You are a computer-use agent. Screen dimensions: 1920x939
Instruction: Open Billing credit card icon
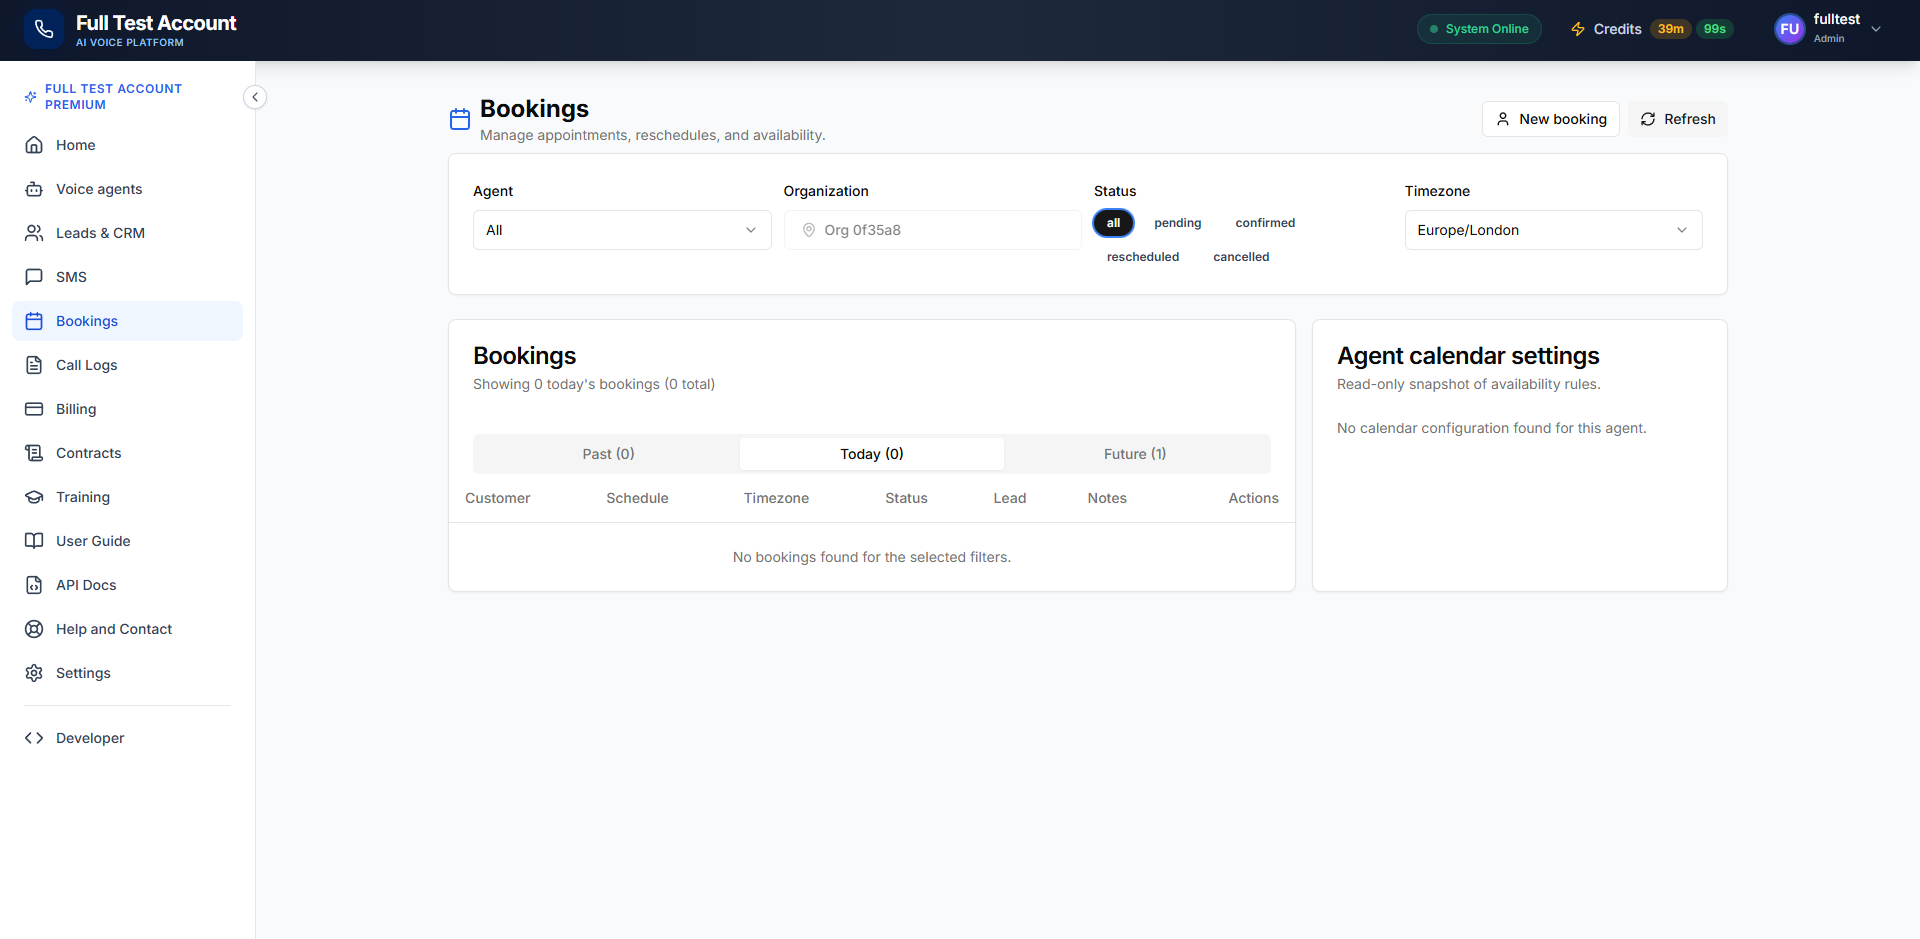[x=34, y=409]
